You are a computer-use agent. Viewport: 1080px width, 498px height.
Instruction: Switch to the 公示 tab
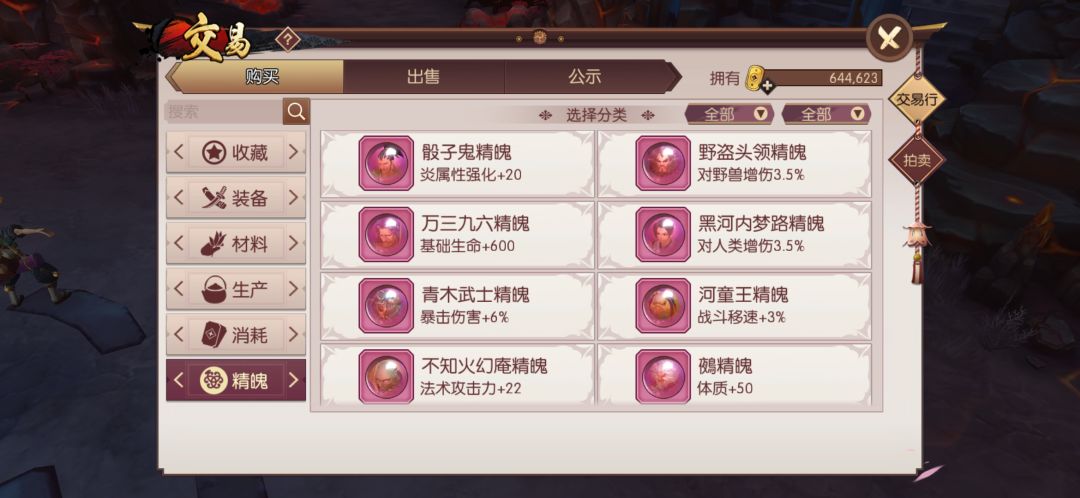coord(585,76)
